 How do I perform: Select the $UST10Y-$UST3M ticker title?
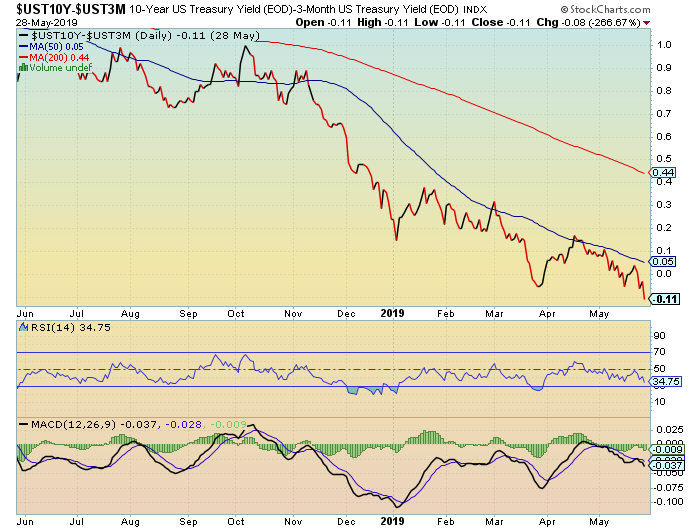[63, 8]
